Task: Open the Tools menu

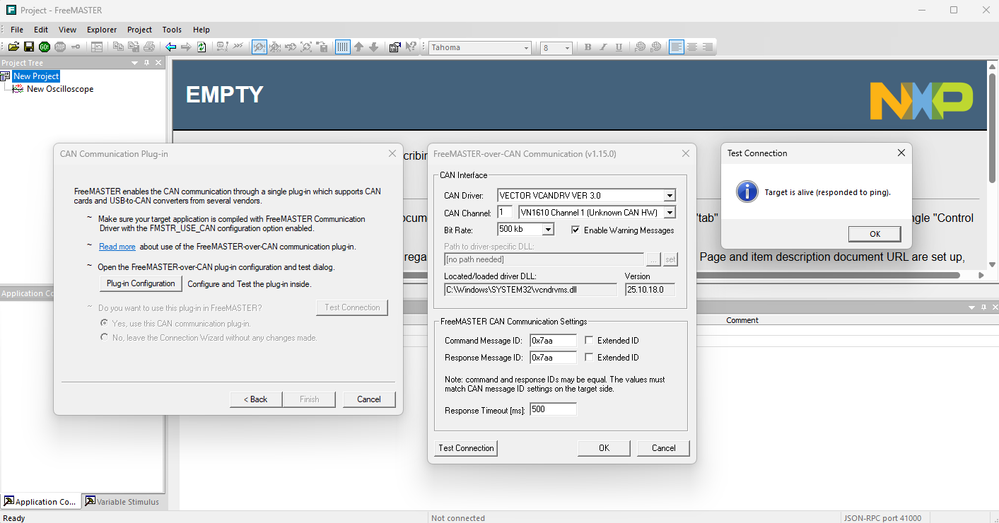Action: point(172,29)
